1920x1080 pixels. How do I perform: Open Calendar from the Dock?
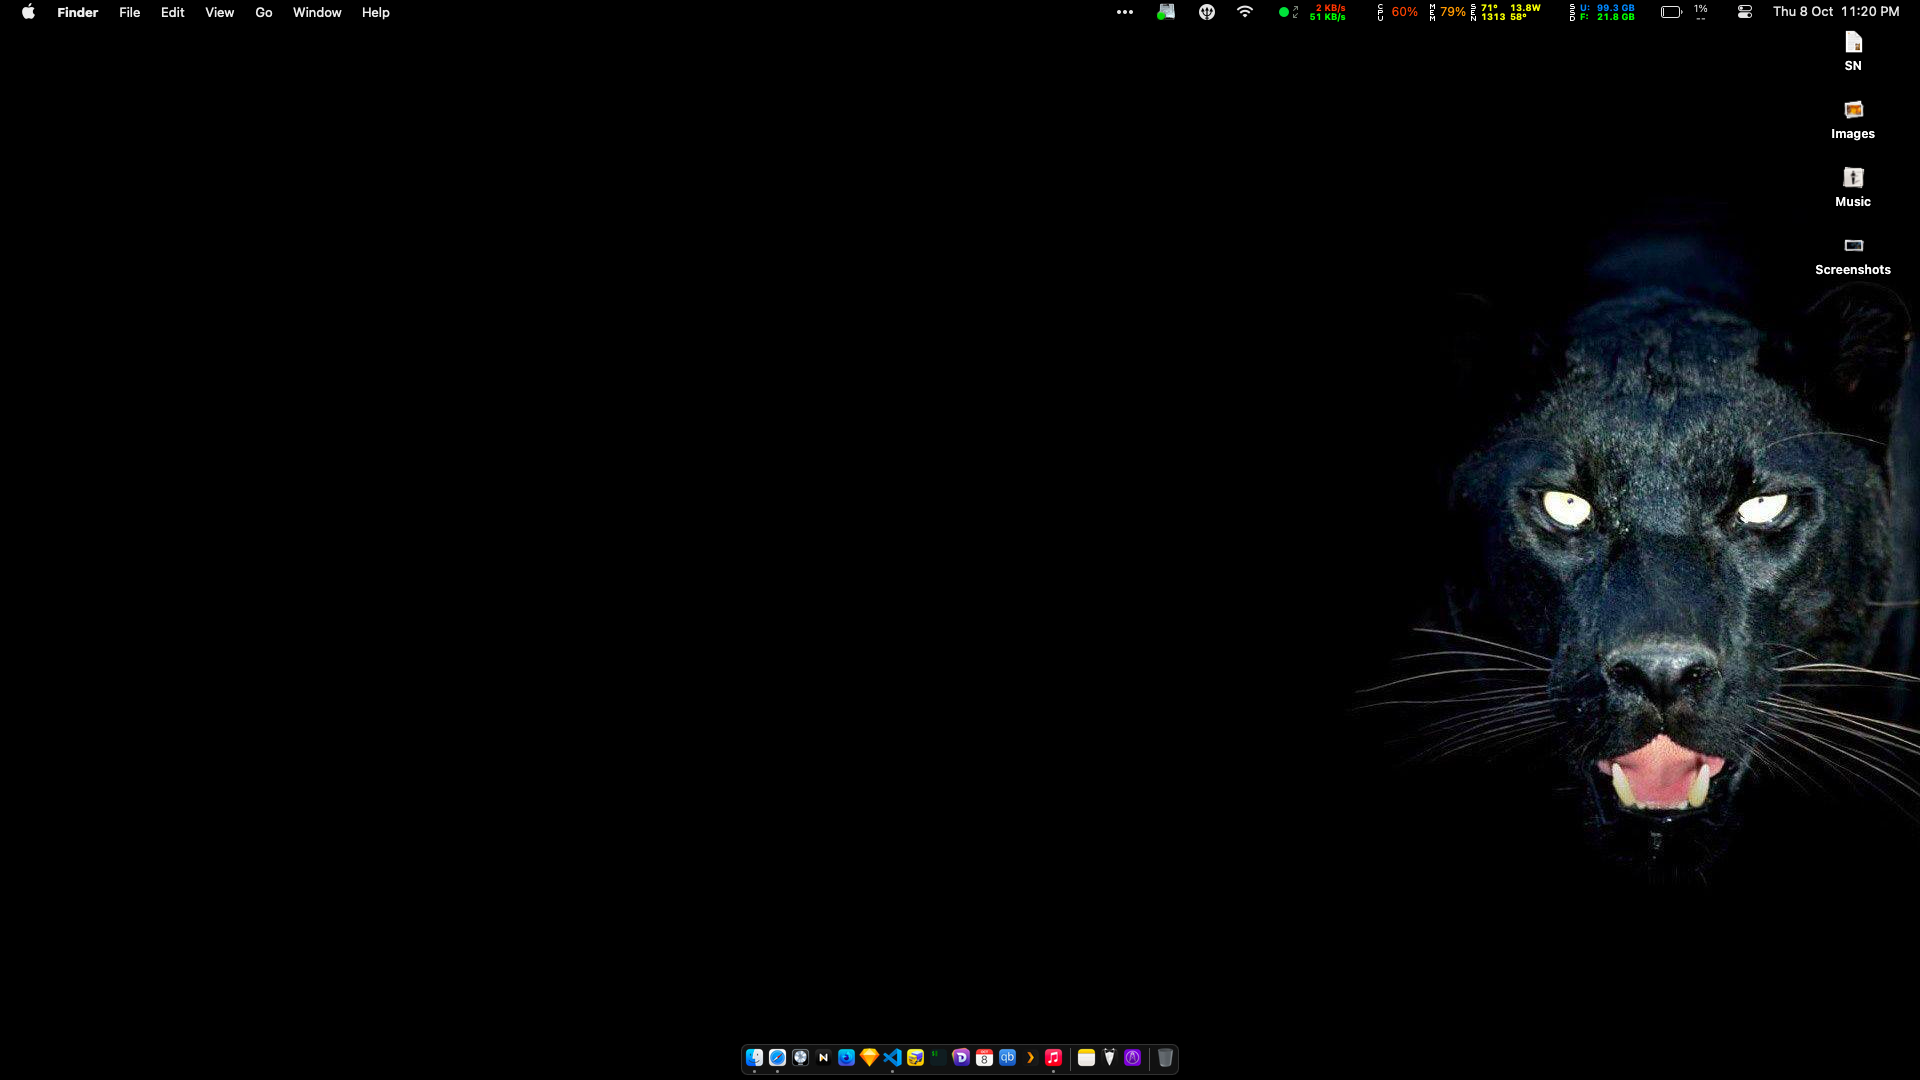984,1057
